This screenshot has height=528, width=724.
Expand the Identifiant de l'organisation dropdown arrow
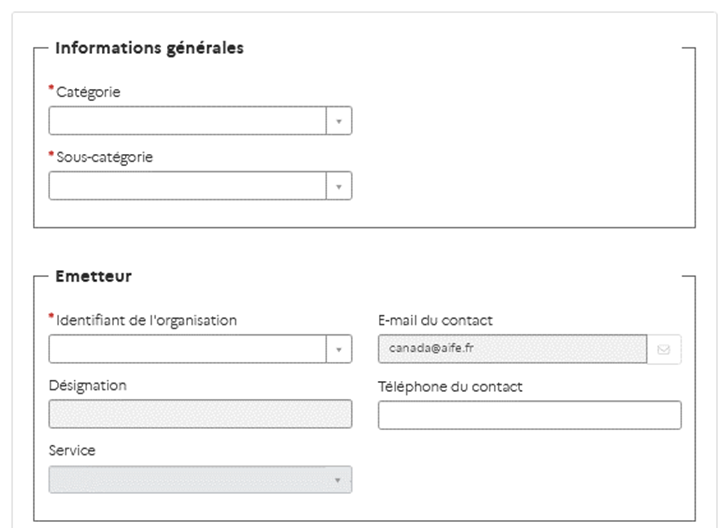click(339, 350)
